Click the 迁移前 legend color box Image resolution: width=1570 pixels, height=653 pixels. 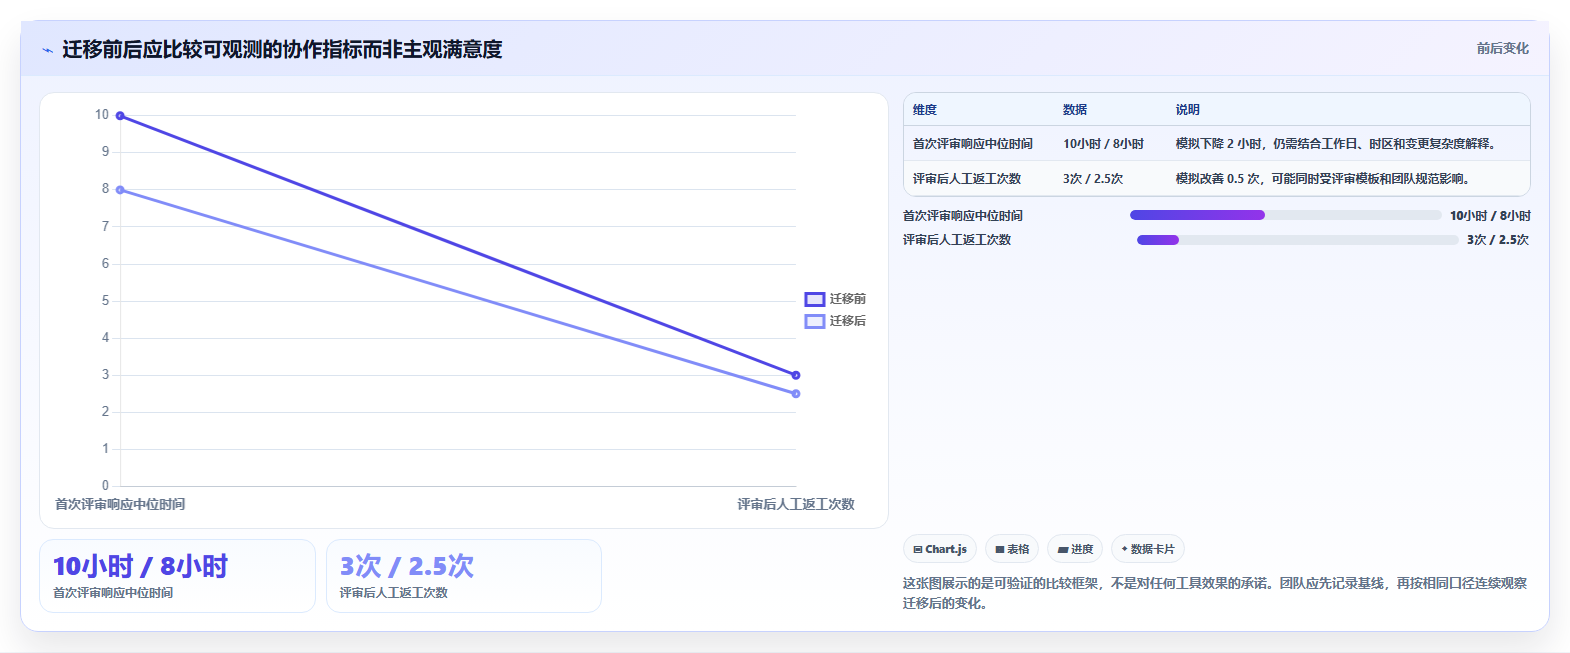(814, 299)
